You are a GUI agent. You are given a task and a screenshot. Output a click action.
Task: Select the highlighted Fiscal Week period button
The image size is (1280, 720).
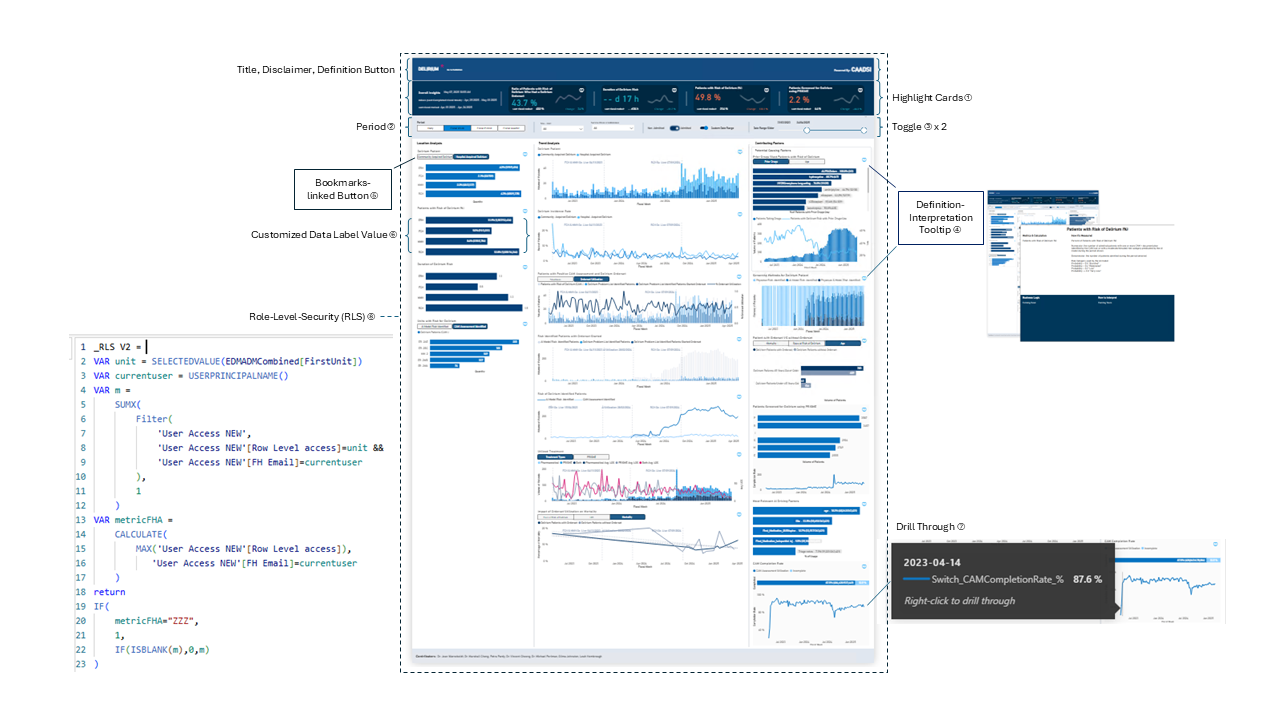pyautogui.click(x=457, y=128)
